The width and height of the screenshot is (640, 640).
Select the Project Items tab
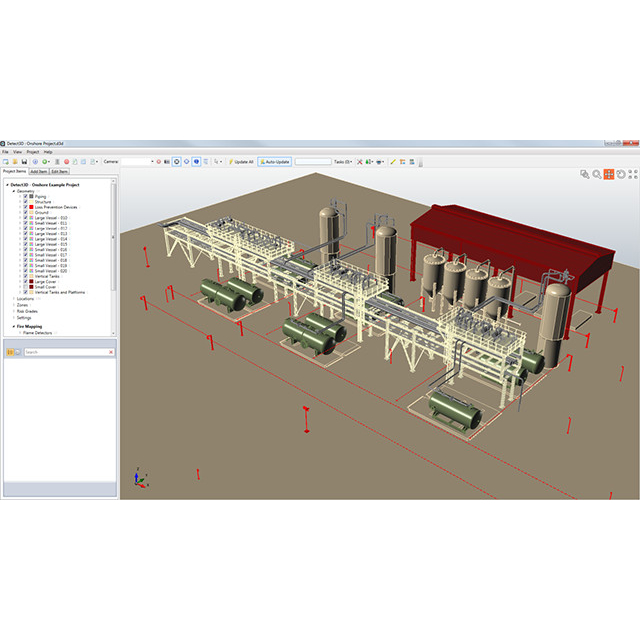pos(14,171)
